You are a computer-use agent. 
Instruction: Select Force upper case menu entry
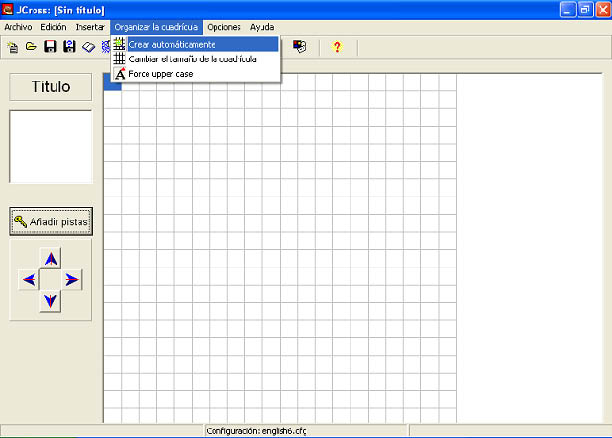196,74
